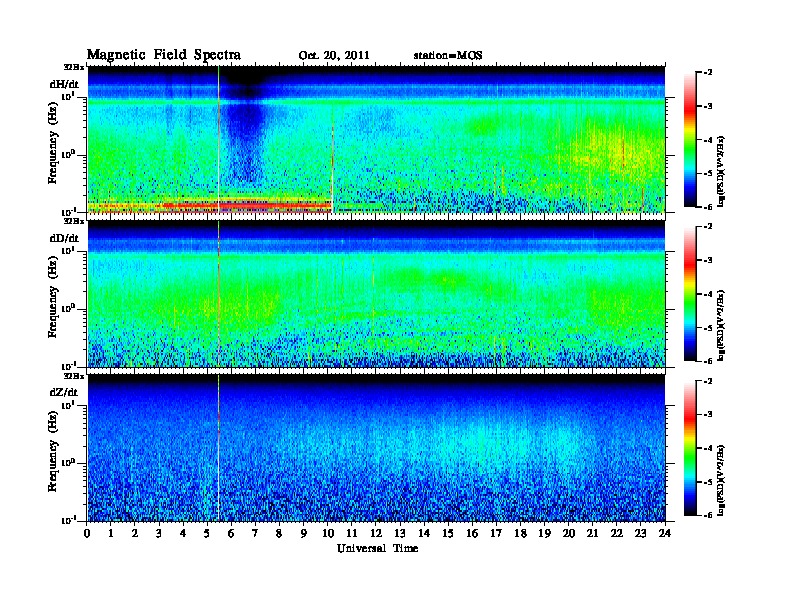This screenshot has width=792, height=612.
Task: Click the hour '1' tick label
Action: (x=111, y=533)
